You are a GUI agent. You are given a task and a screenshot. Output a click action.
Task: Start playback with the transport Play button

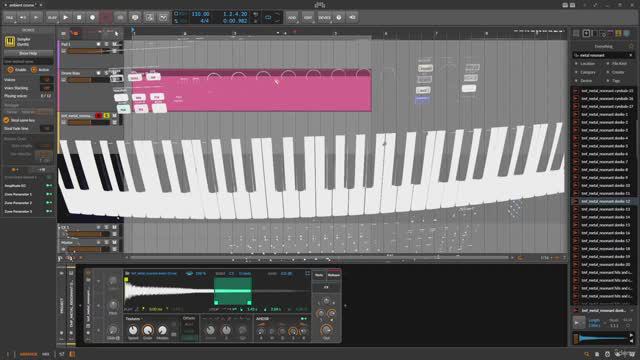point(66,18)
